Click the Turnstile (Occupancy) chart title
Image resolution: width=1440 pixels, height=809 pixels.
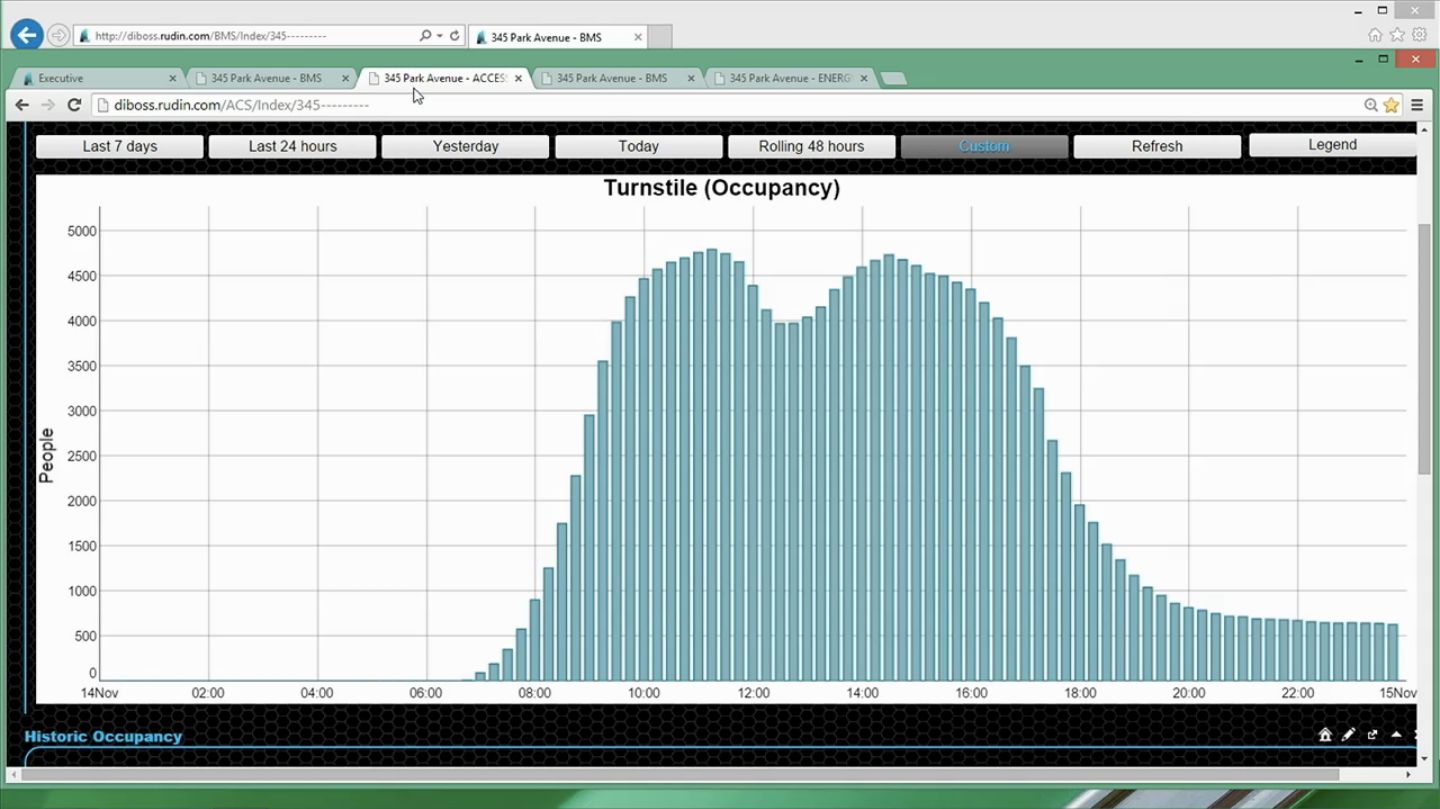click(722, 188)
